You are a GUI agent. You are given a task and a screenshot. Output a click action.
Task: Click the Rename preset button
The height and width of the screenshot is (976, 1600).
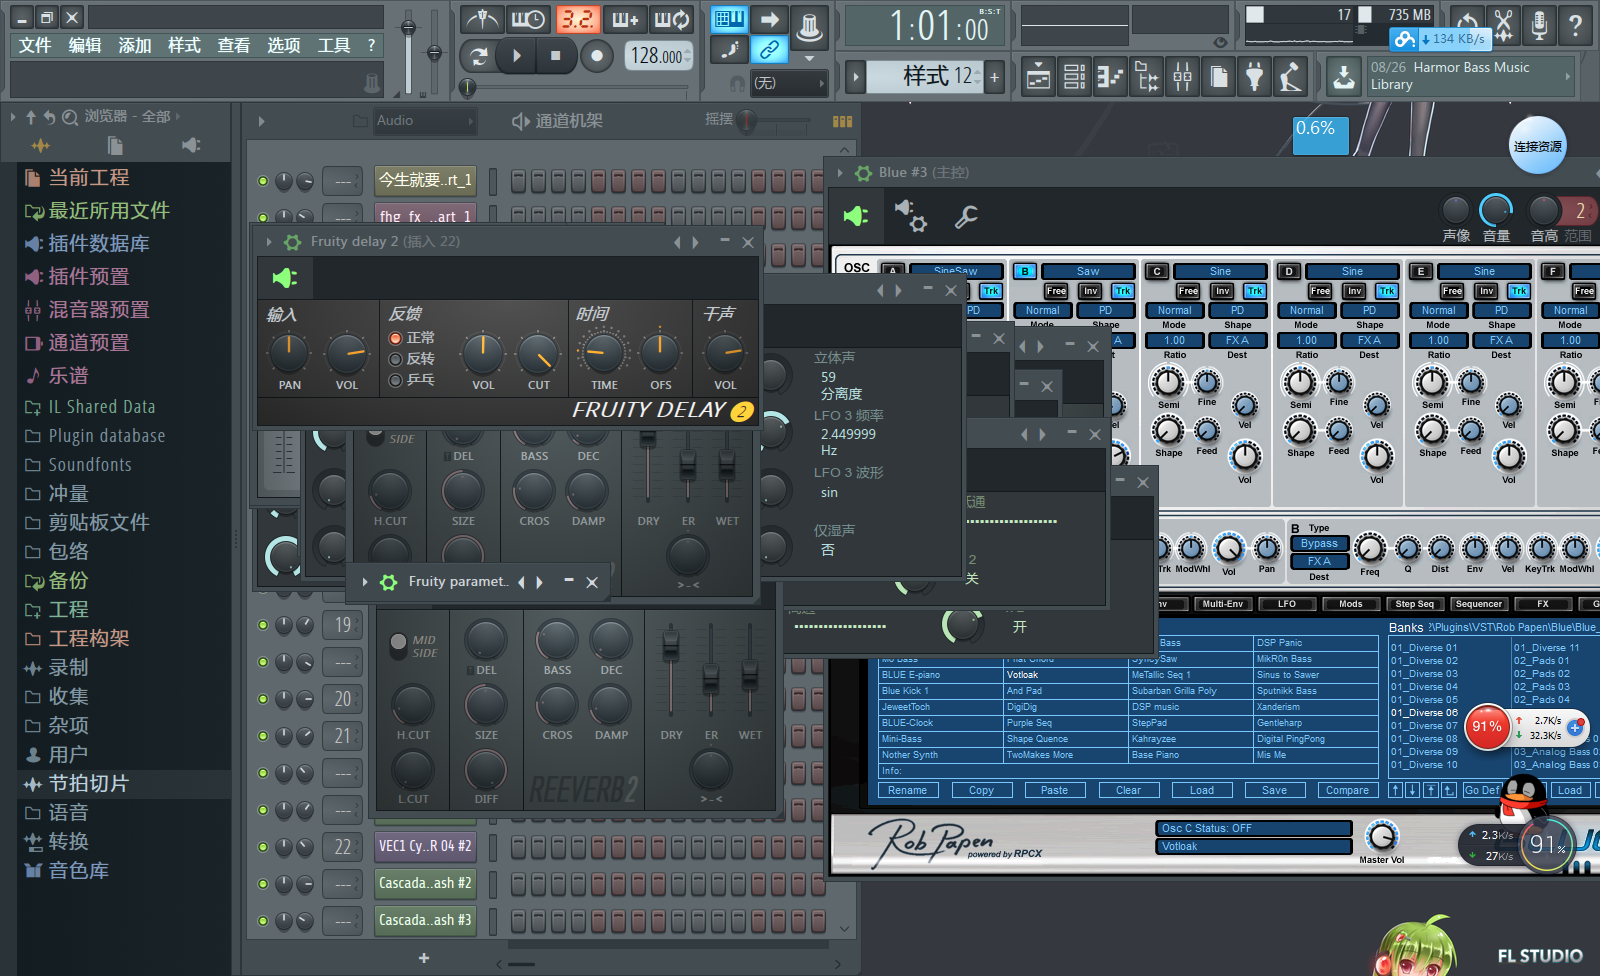point(907,790)
